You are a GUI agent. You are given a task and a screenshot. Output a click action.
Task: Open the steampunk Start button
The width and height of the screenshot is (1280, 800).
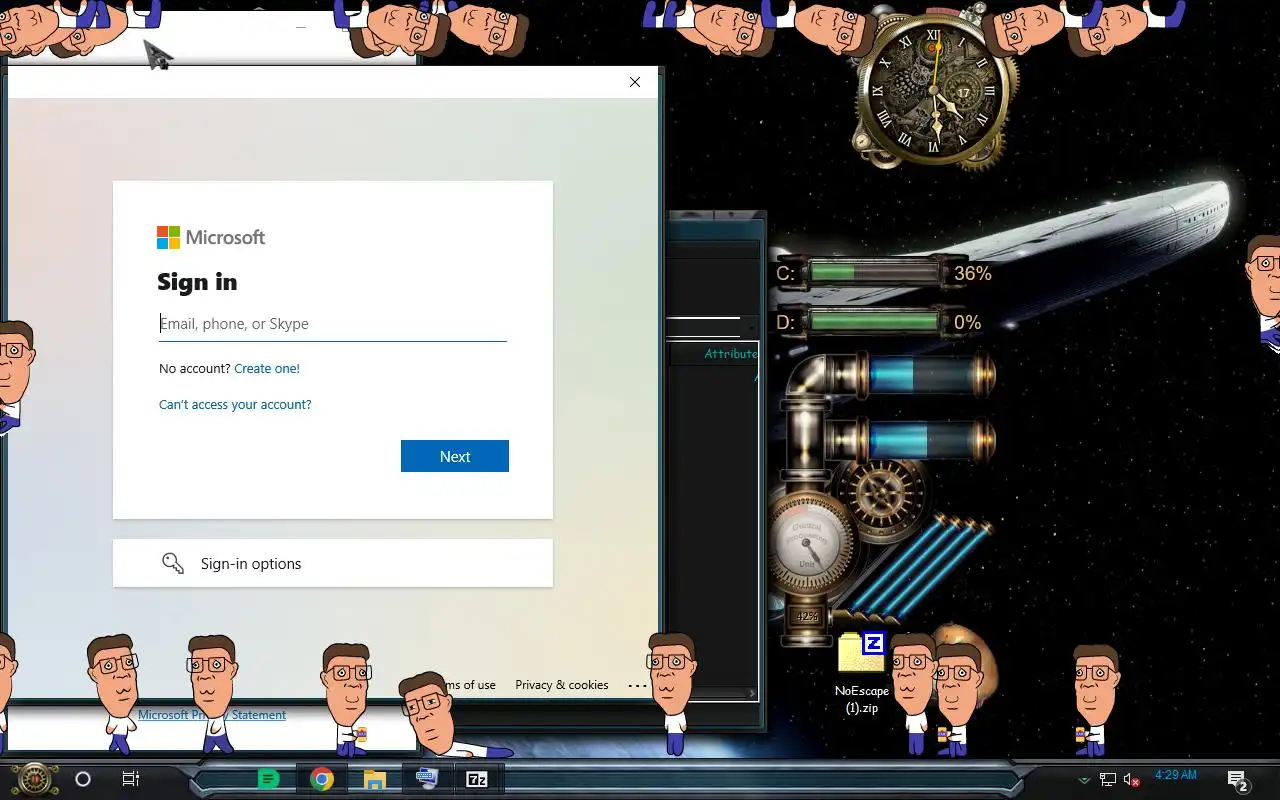pos(34,778)
